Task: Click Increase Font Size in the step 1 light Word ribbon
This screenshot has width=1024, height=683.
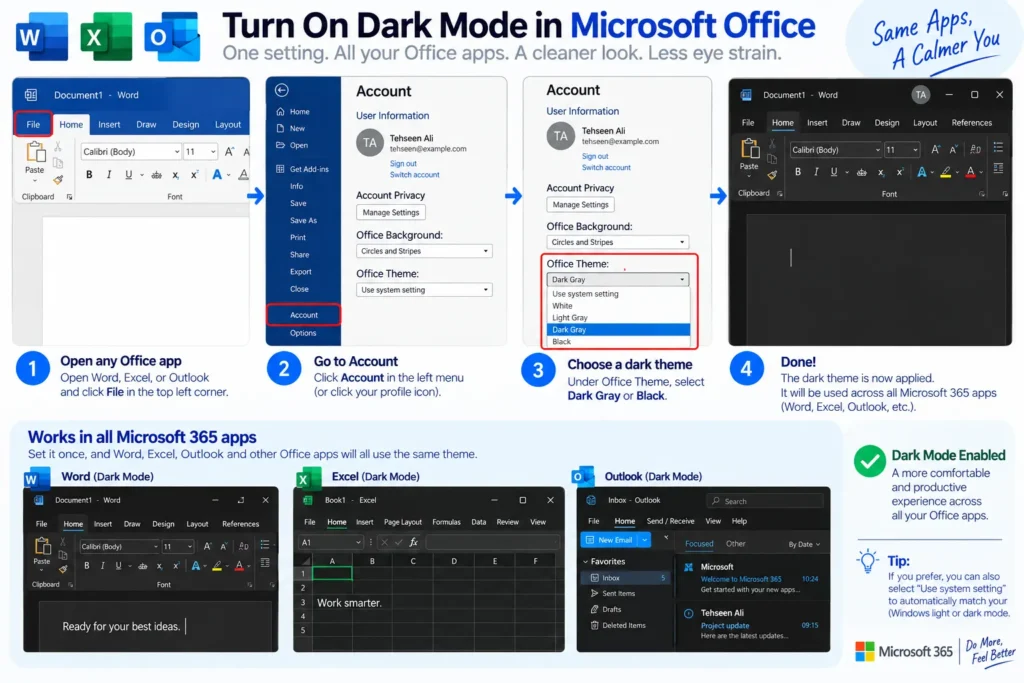Action: pyautogui.click(x=229, y=151)
